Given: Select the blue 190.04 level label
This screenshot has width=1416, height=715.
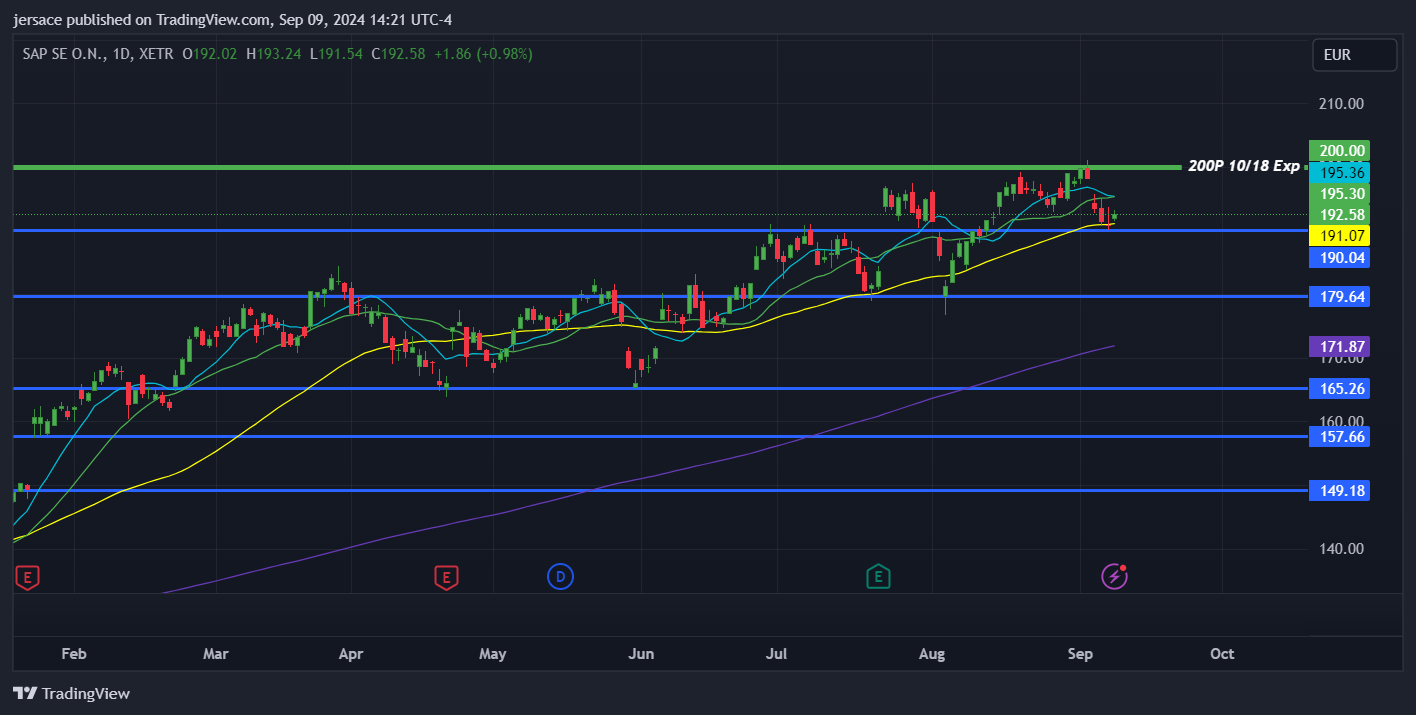Looking at the screenshot, I should point(1338,258).
